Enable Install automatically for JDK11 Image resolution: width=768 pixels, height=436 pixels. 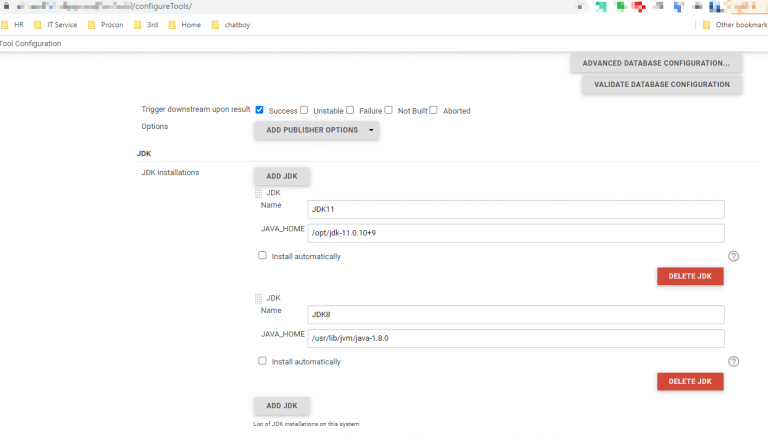[x=262, y=256]
